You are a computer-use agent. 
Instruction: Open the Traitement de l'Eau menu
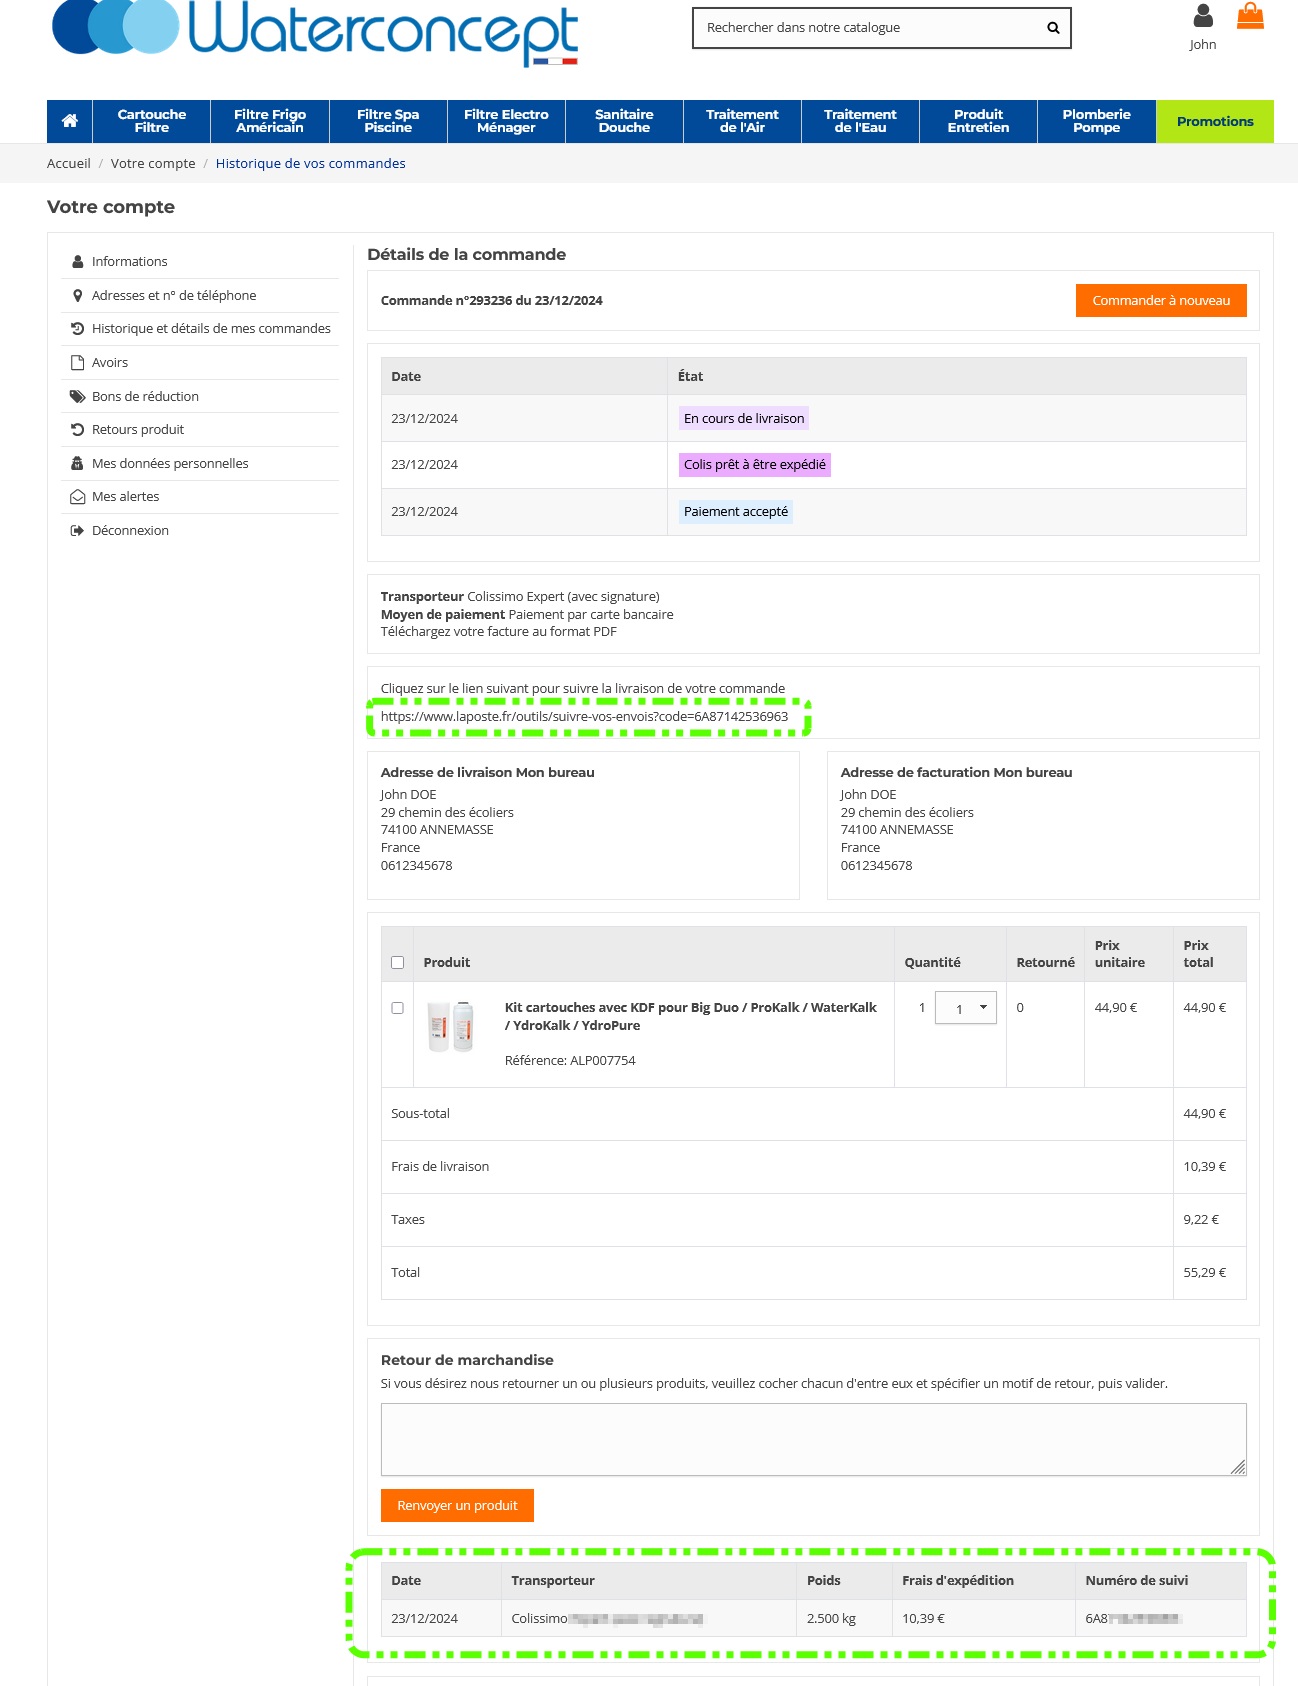[860, 121]
